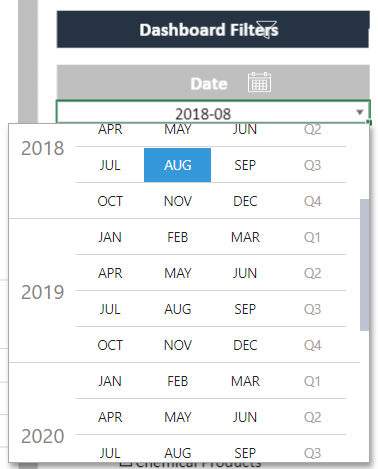The image size is (378, 469).
Task: Open the 2018-08 date dropdown arrow
Action: (x=360, y=112)
